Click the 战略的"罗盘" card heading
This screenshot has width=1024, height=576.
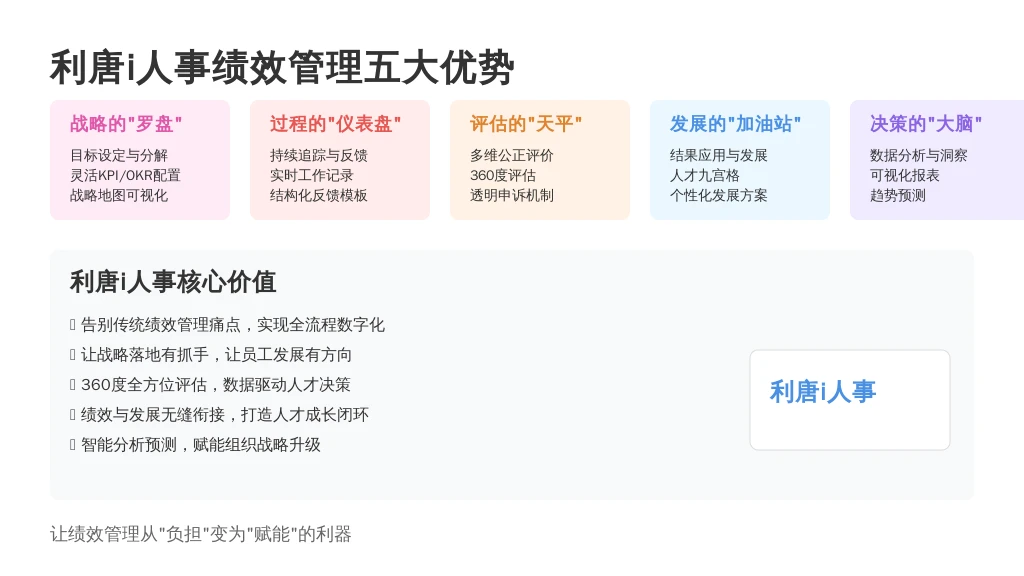click(x=126, y=123)
